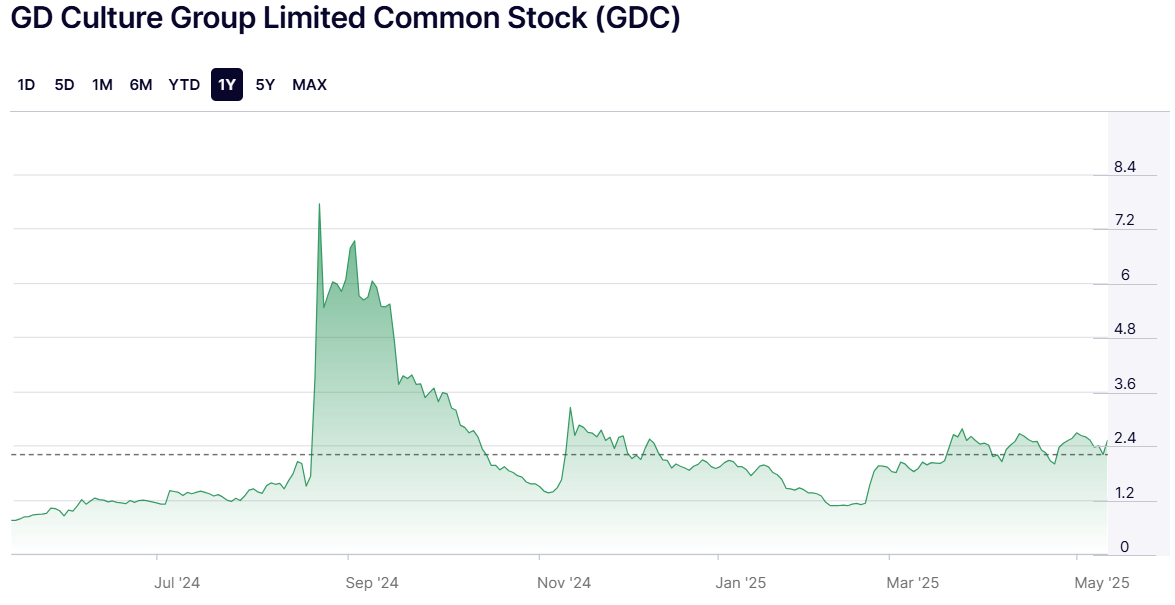This screenshot has height=605, width=1175.
Task: Show the 6M price history
Action: point(141,85)
